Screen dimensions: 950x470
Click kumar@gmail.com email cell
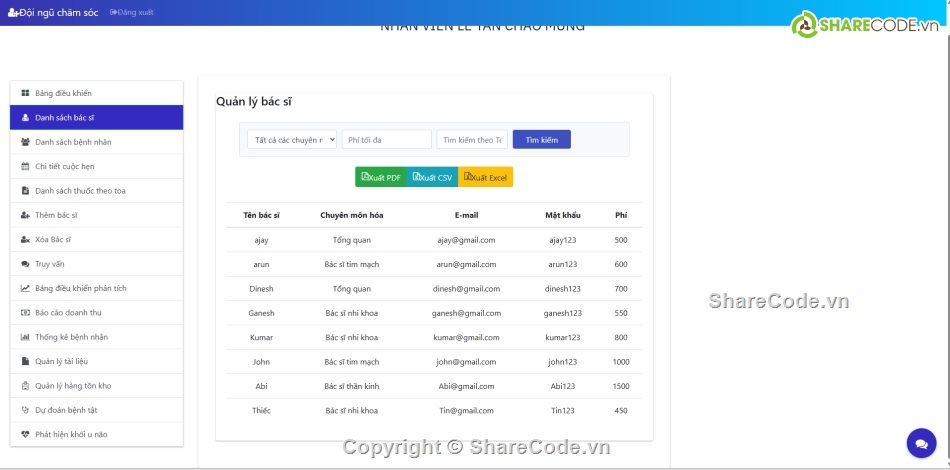(x=467, y=337)
